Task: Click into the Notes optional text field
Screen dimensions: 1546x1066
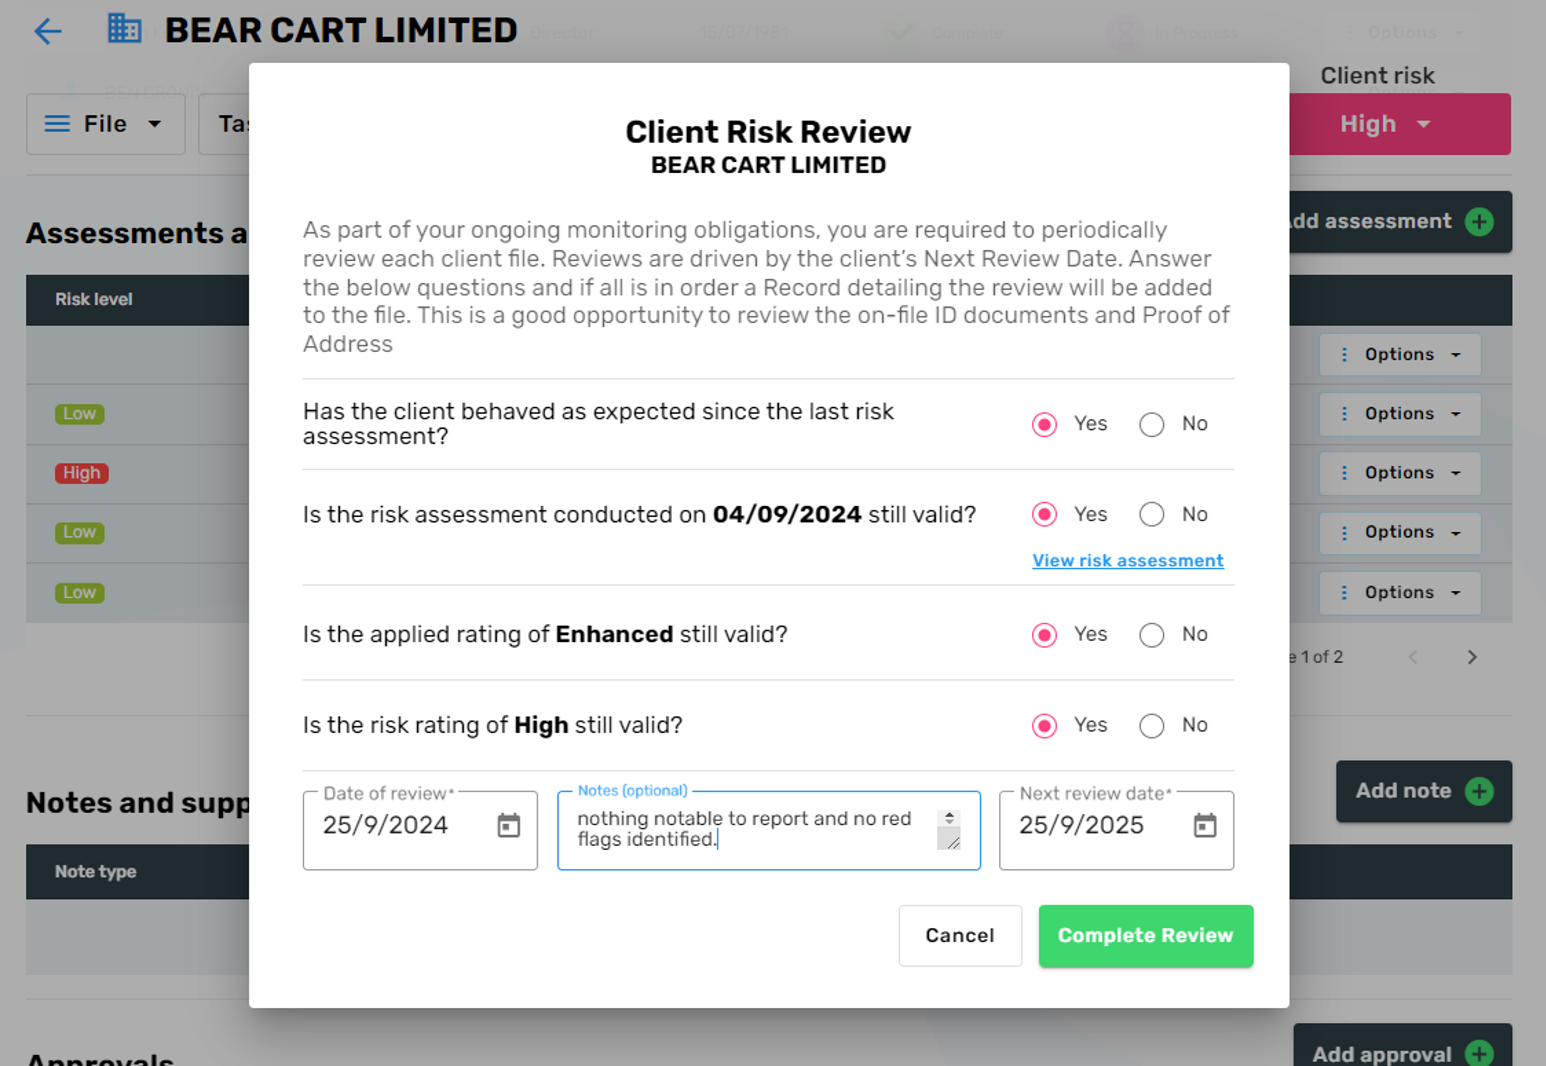Action: click(750, 829)
